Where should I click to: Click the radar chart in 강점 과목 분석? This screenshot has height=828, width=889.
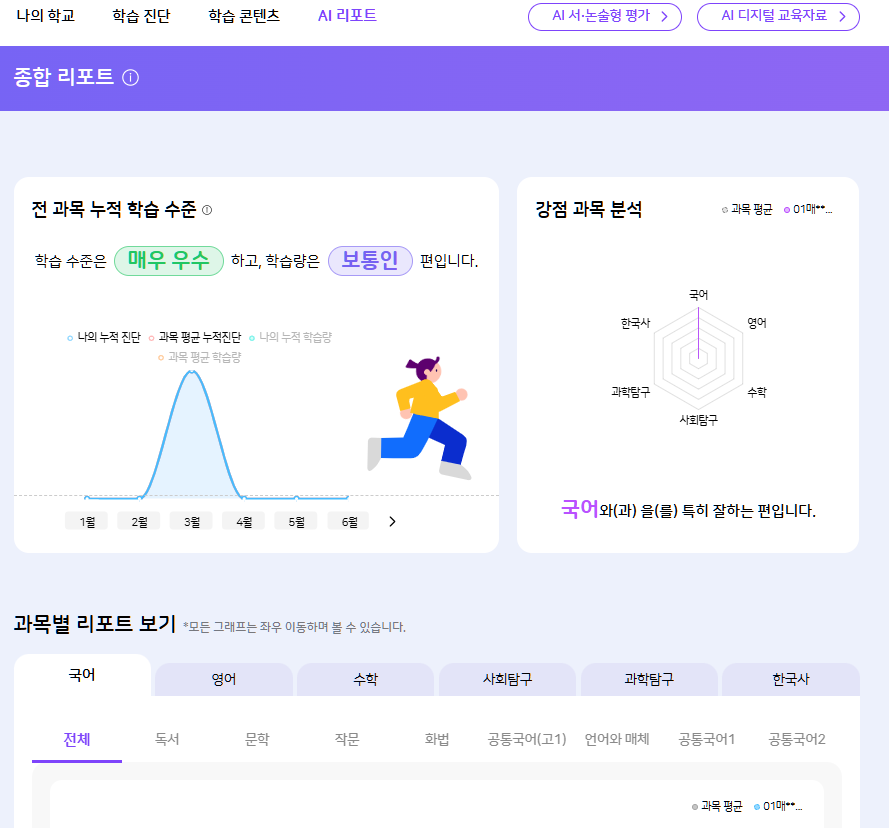[698, 356]
